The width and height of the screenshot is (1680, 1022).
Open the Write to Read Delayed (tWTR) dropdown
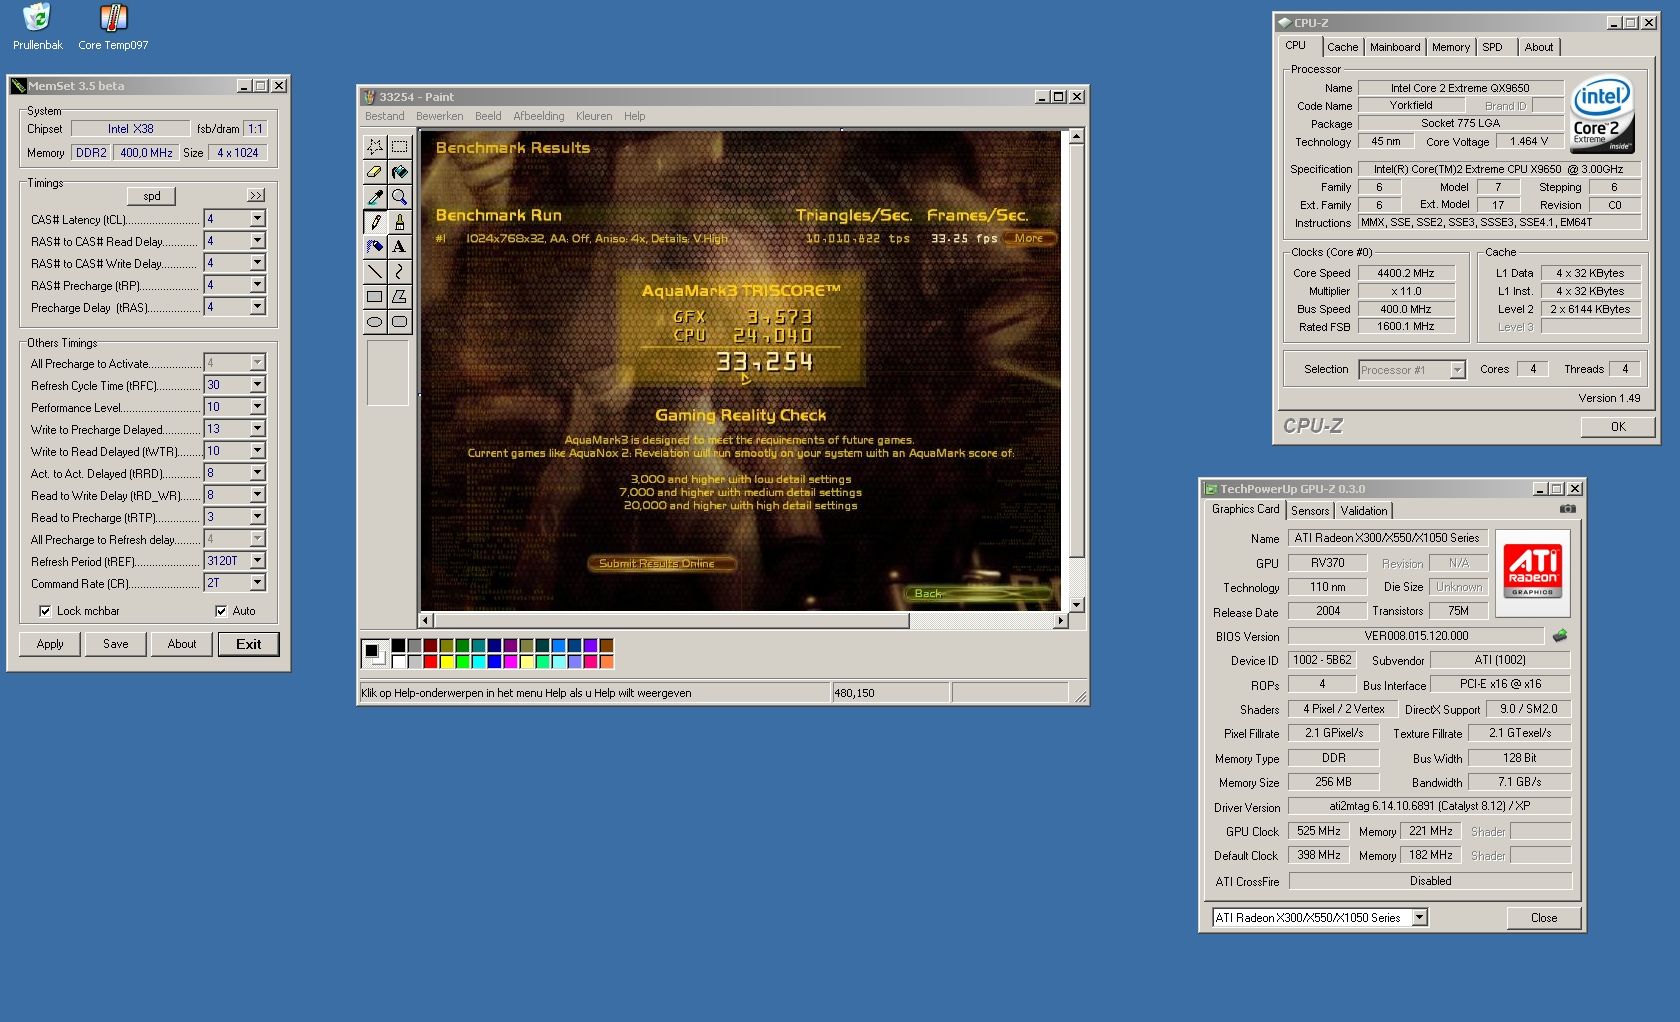pos(257,451)
